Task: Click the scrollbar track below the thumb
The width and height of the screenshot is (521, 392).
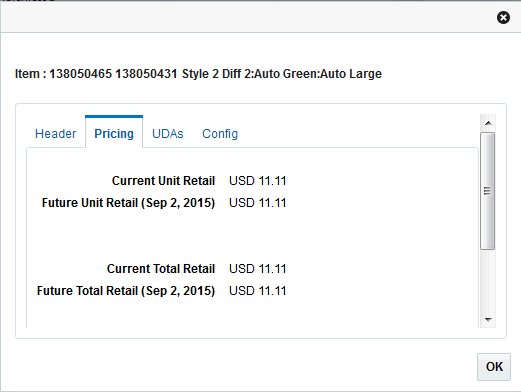Action: click(488, 280)
